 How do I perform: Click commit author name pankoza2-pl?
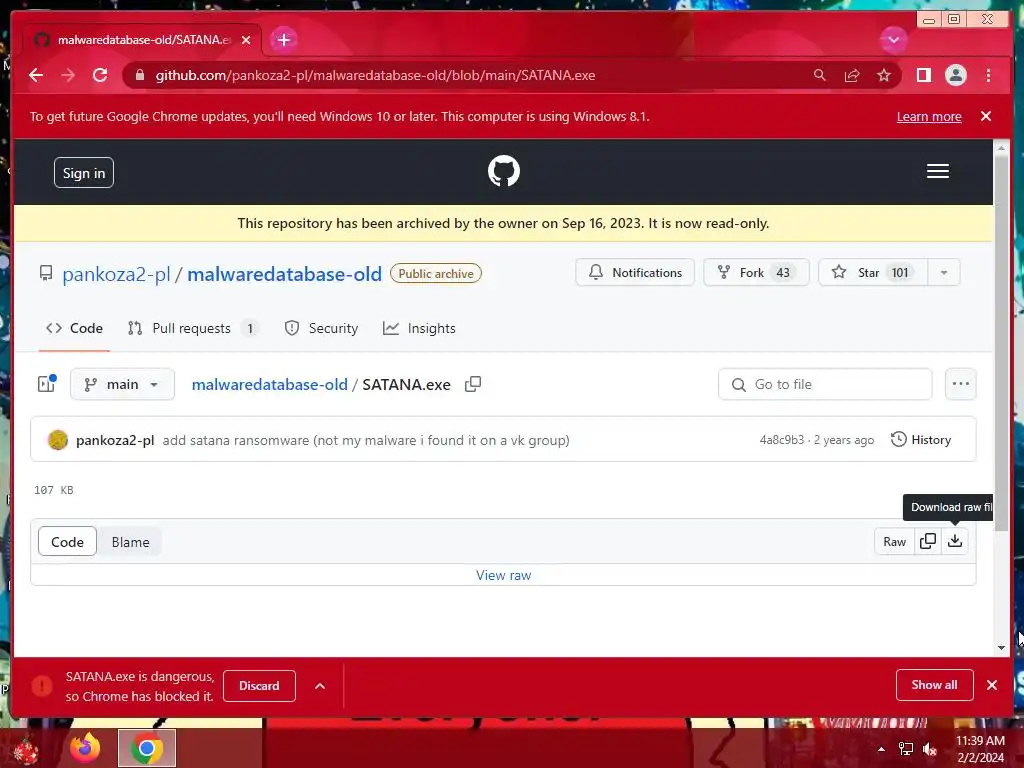pyautogui.click(x=115, y=440)
